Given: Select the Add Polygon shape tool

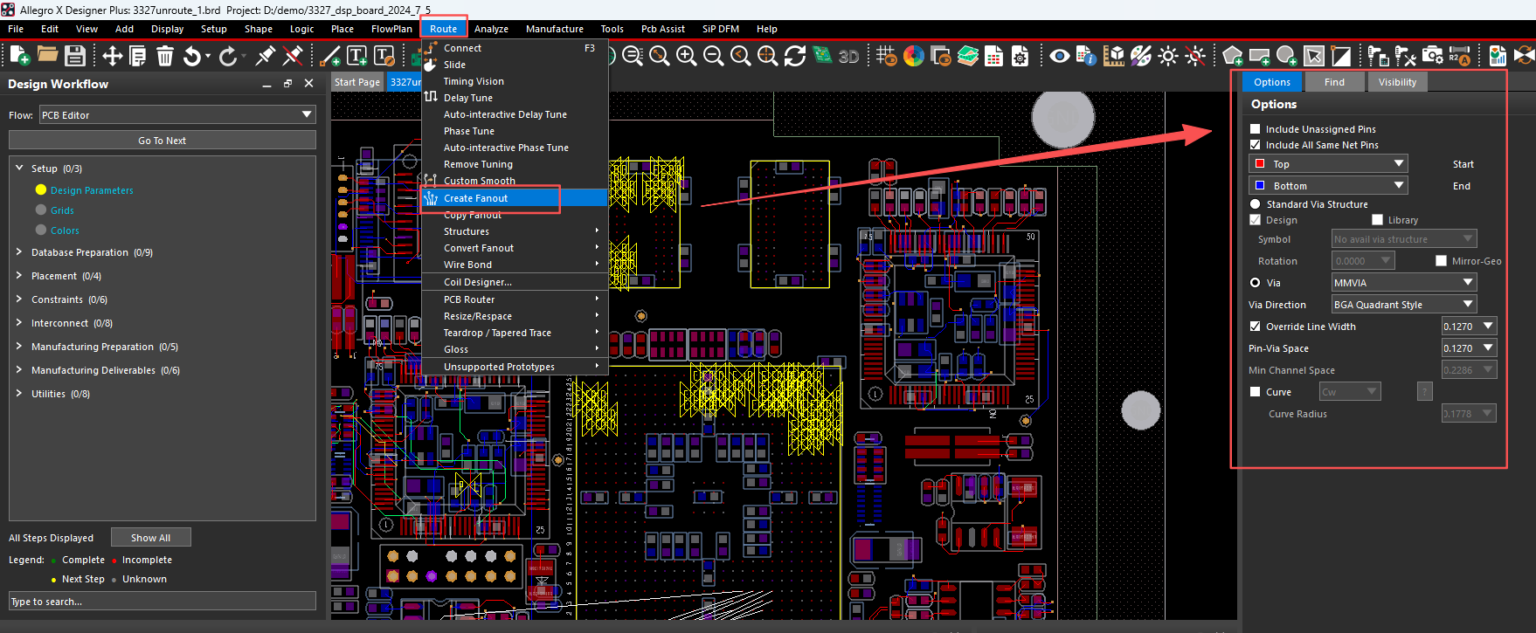Looking at the screenshot, I should (x=1234, y=57).
